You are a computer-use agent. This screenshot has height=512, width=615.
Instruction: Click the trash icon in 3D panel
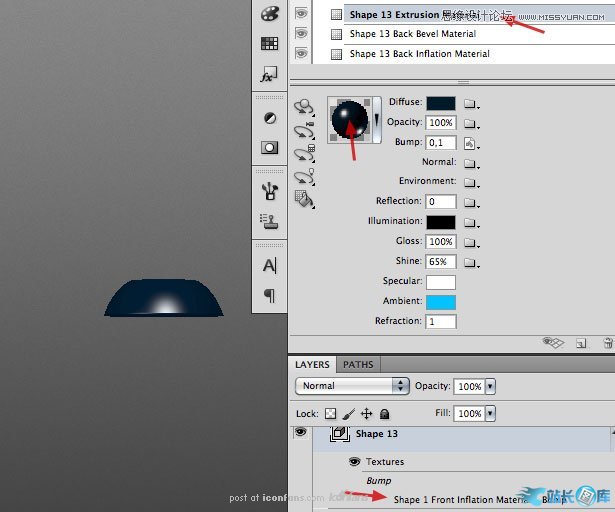pos(603,343)
